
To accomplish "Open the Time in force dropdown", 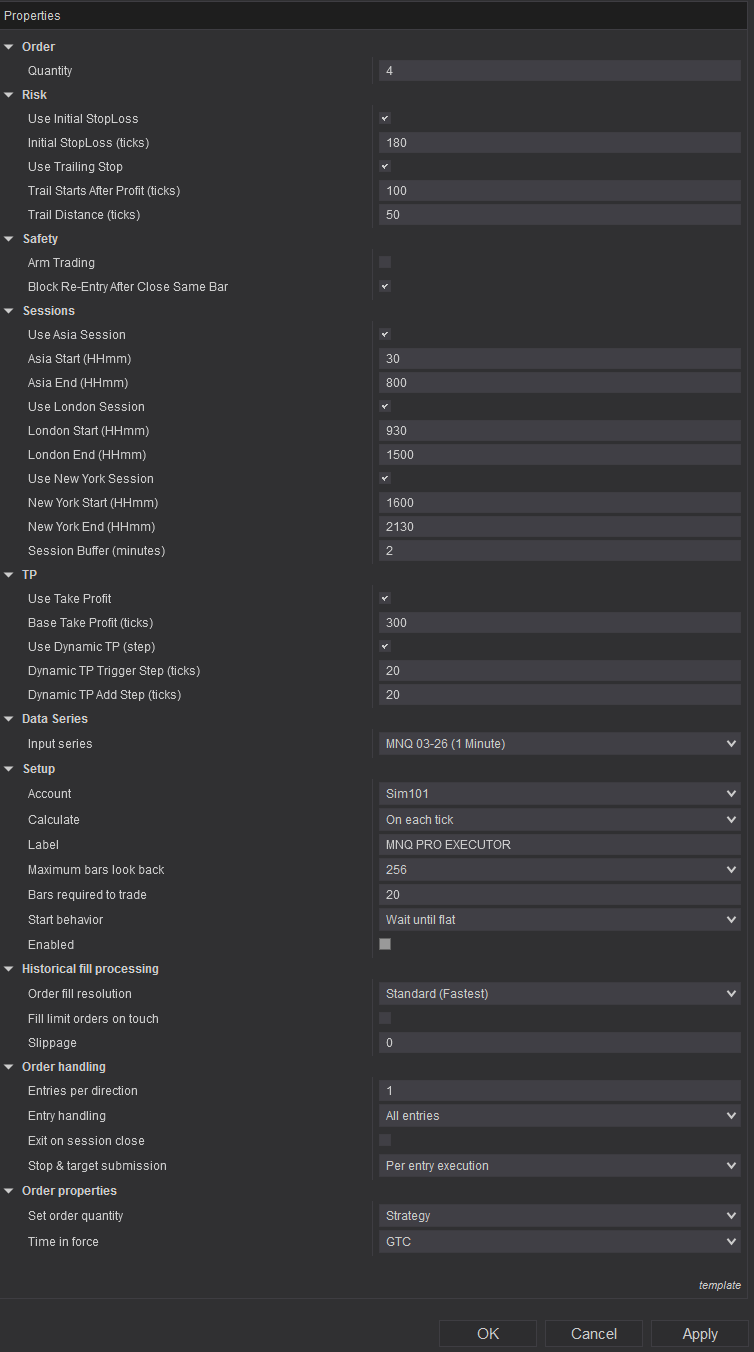I will [559, 1242].
